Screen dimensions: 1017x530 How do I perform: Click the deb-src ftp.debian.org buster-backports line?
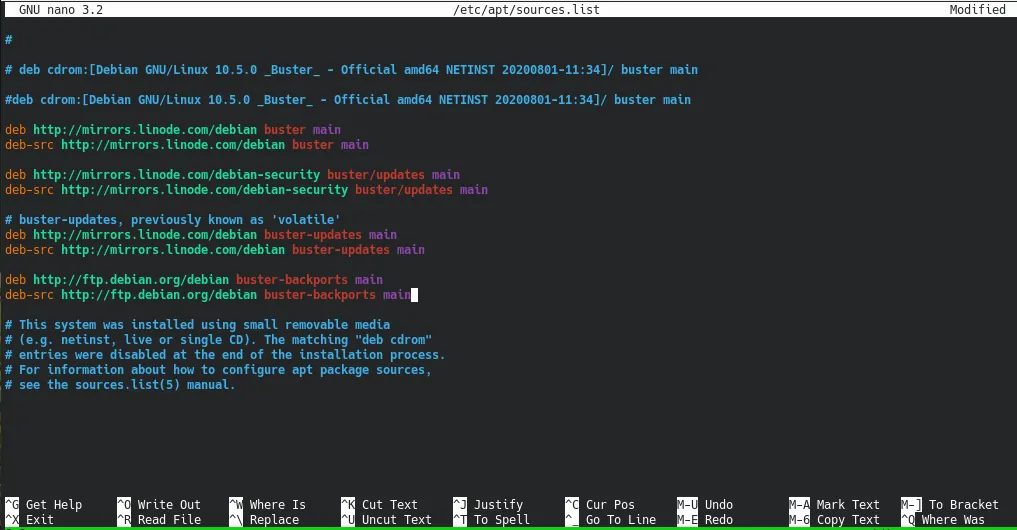click(208, 295)
